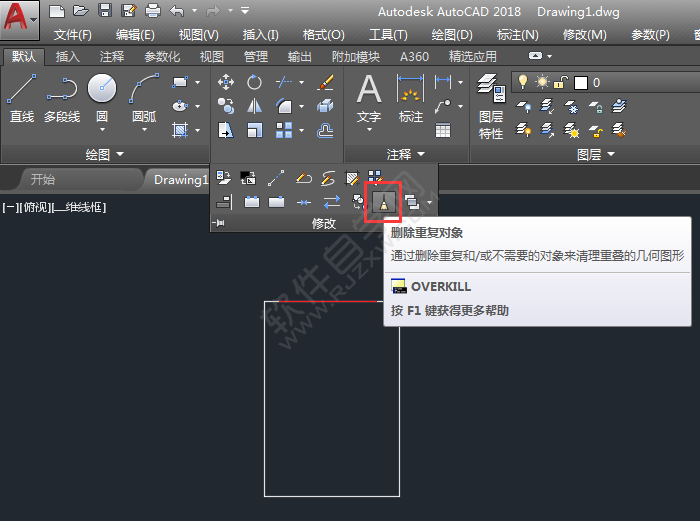
Task: Select the 圆 (Circle) tool
Action: (102, 97)
